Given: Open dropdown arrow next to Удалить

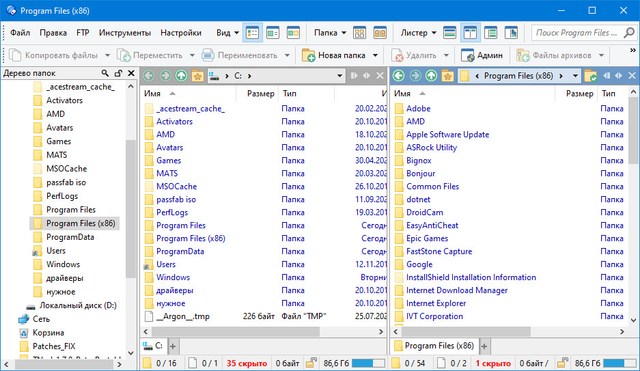Looking at the screenshot, I should point(446,55).
